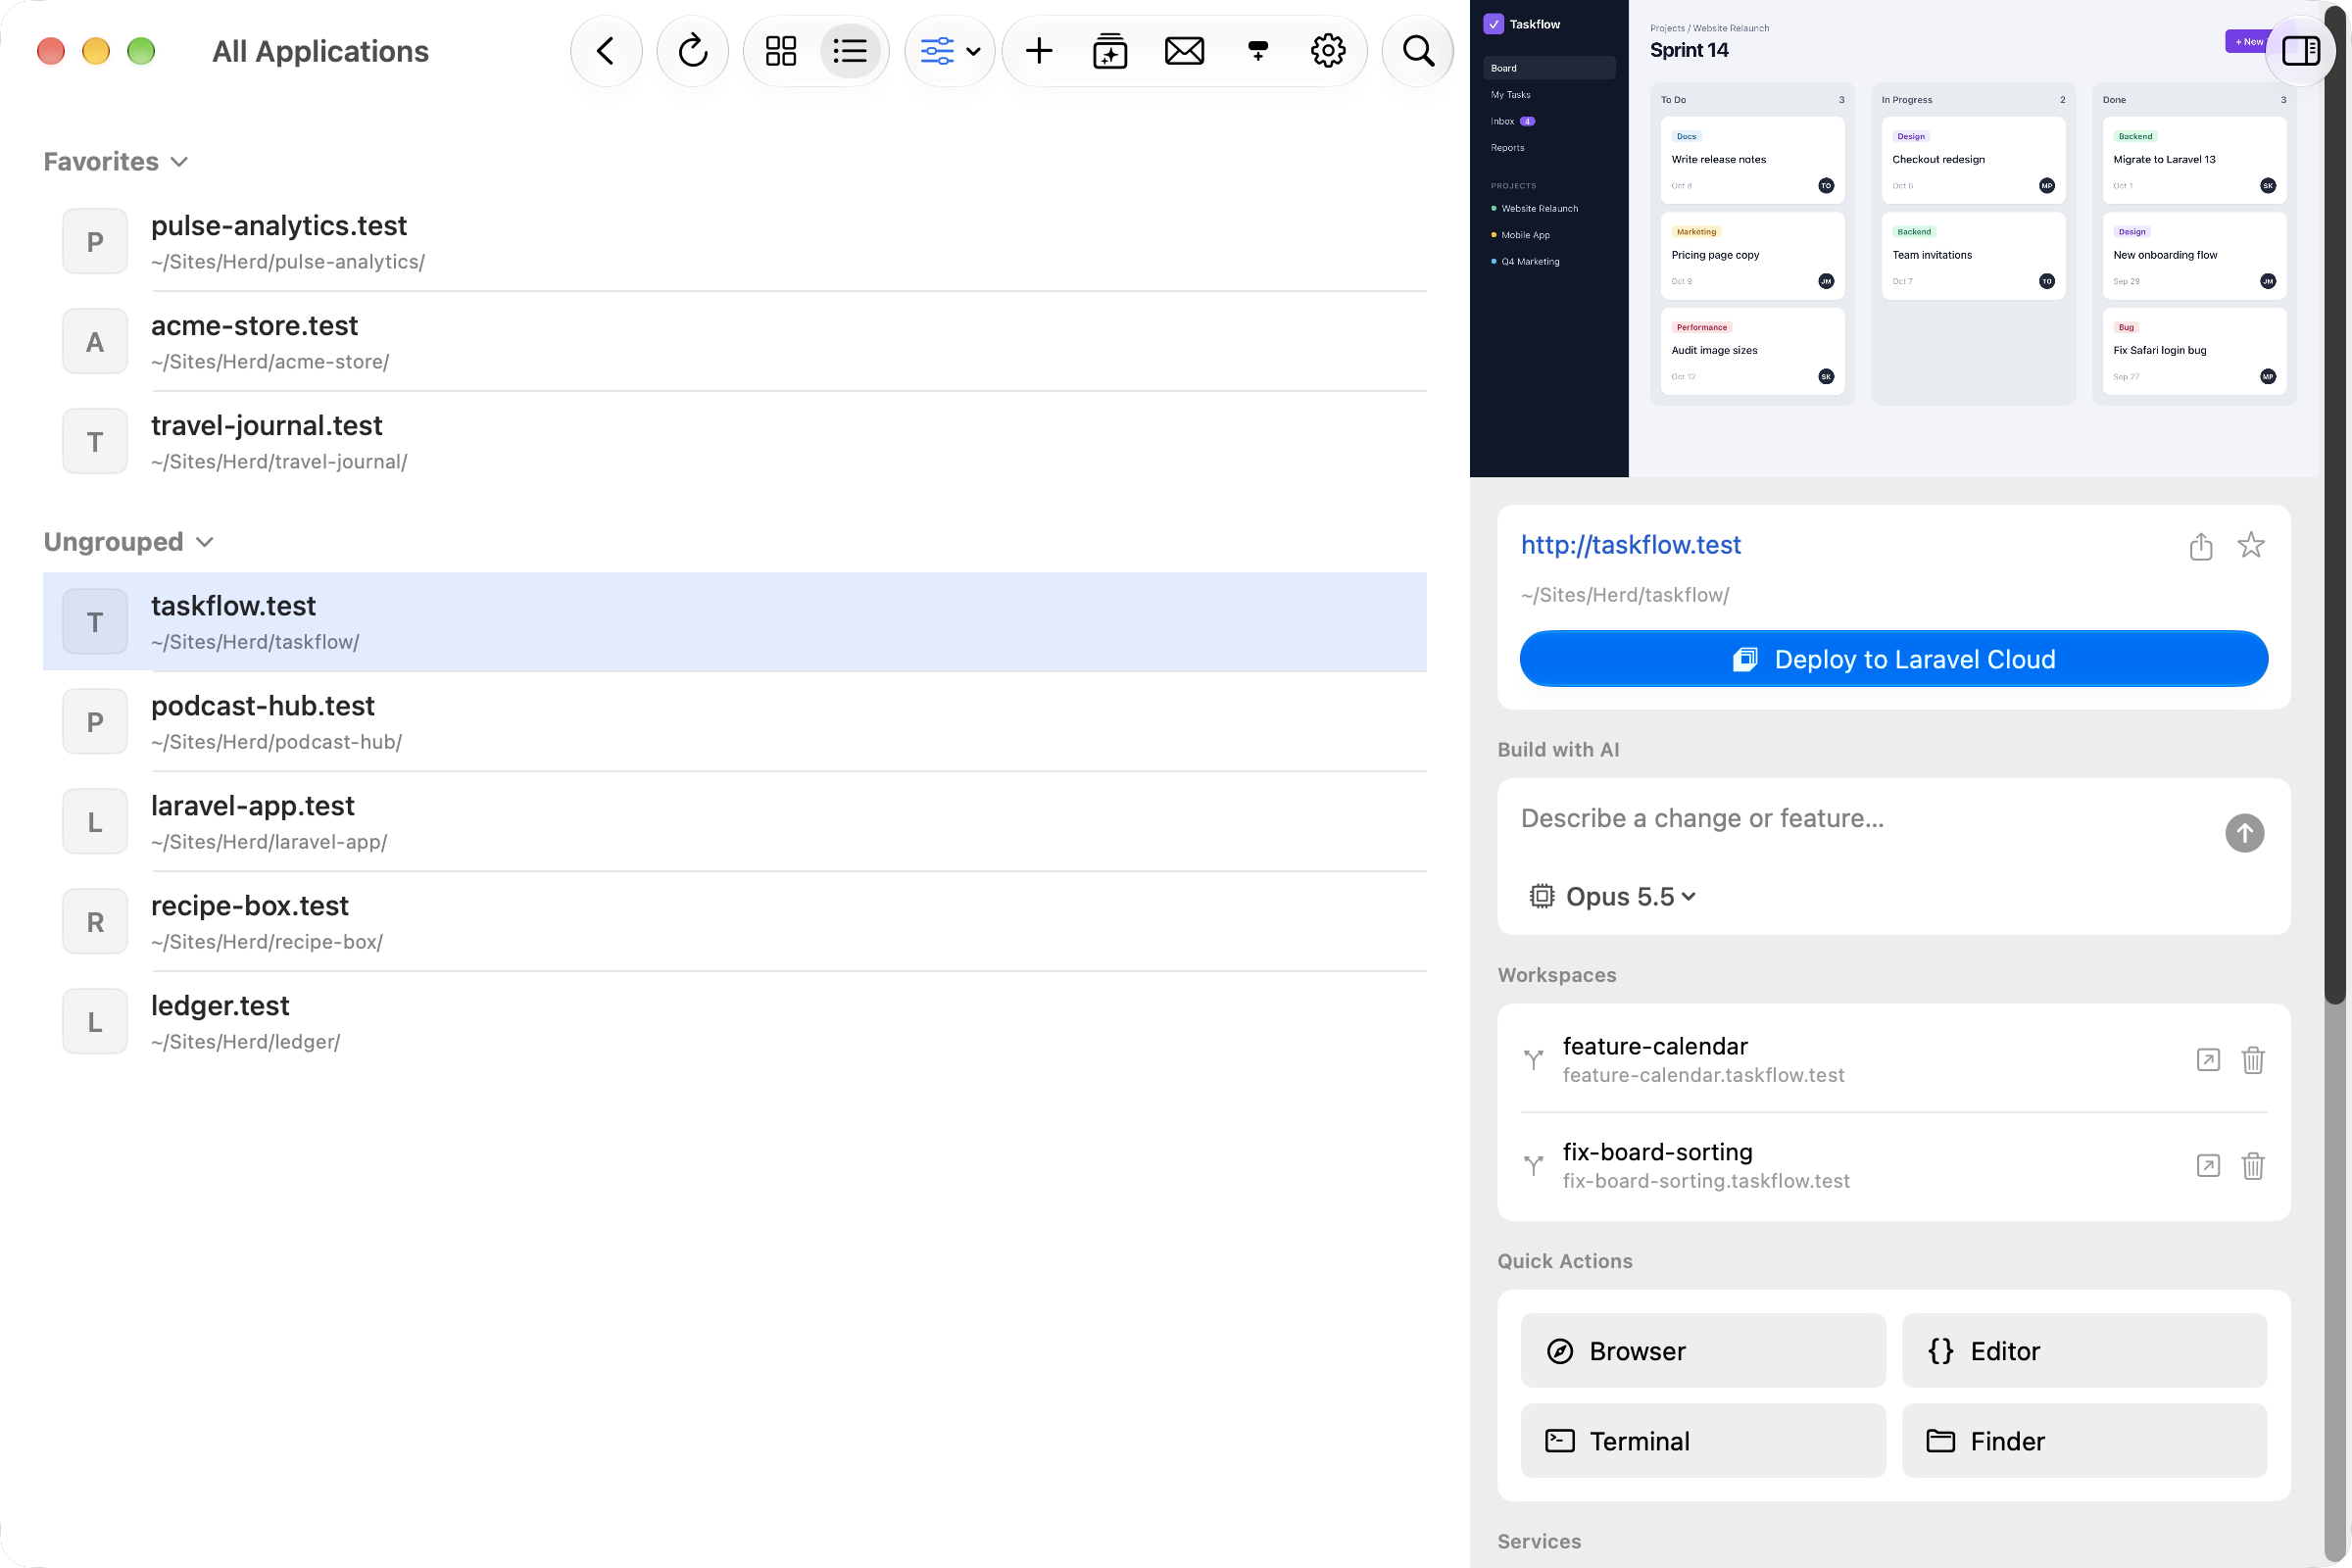Go back with the chevron button

pyautogui.click(x=605, y=51)
